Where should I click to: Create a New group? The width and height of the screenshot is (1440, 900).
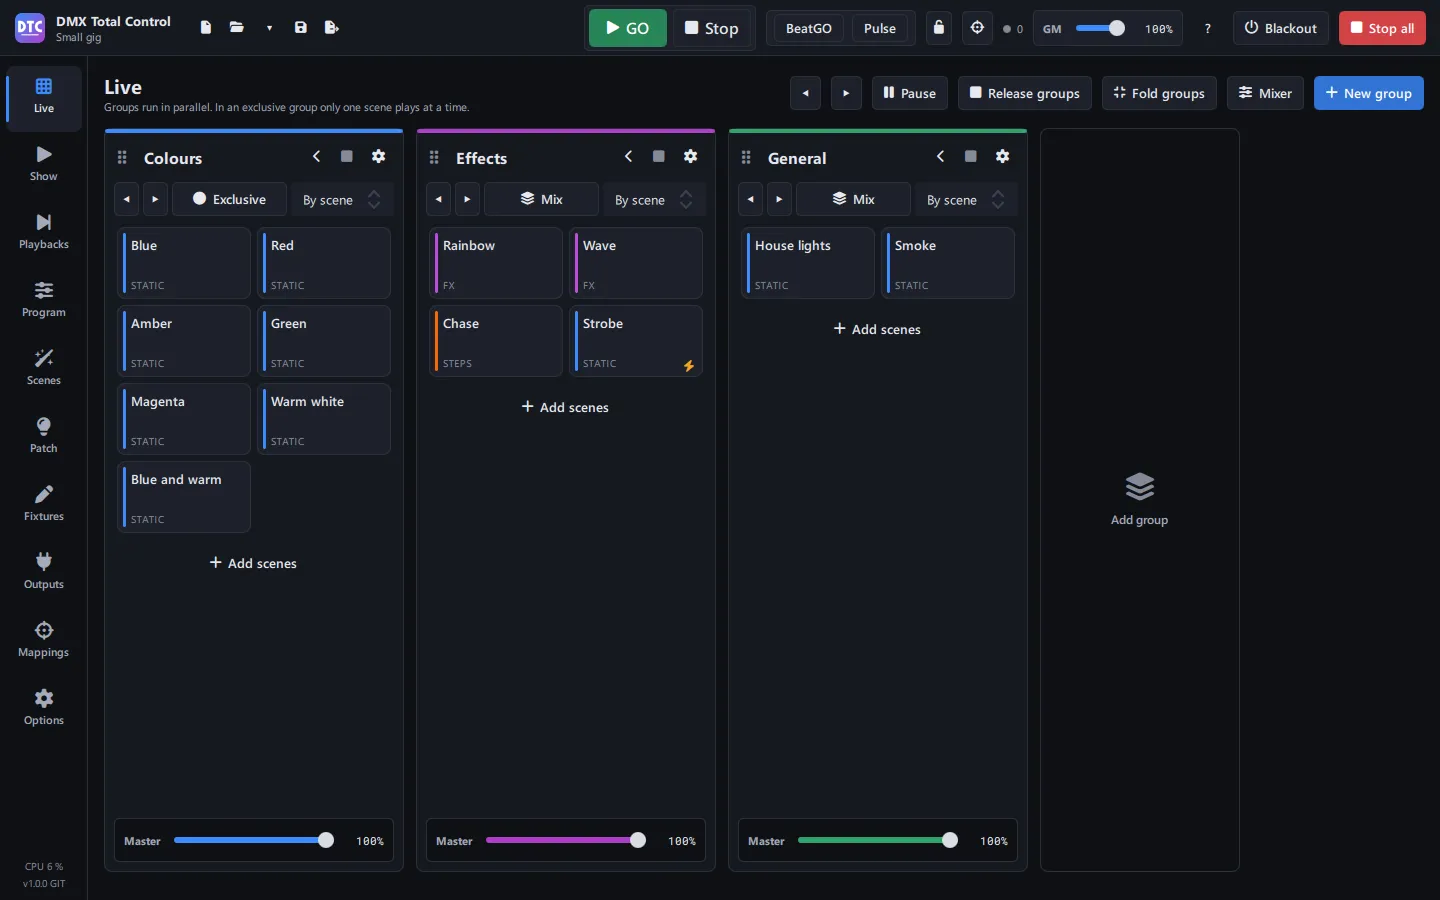click(1369, 93)
